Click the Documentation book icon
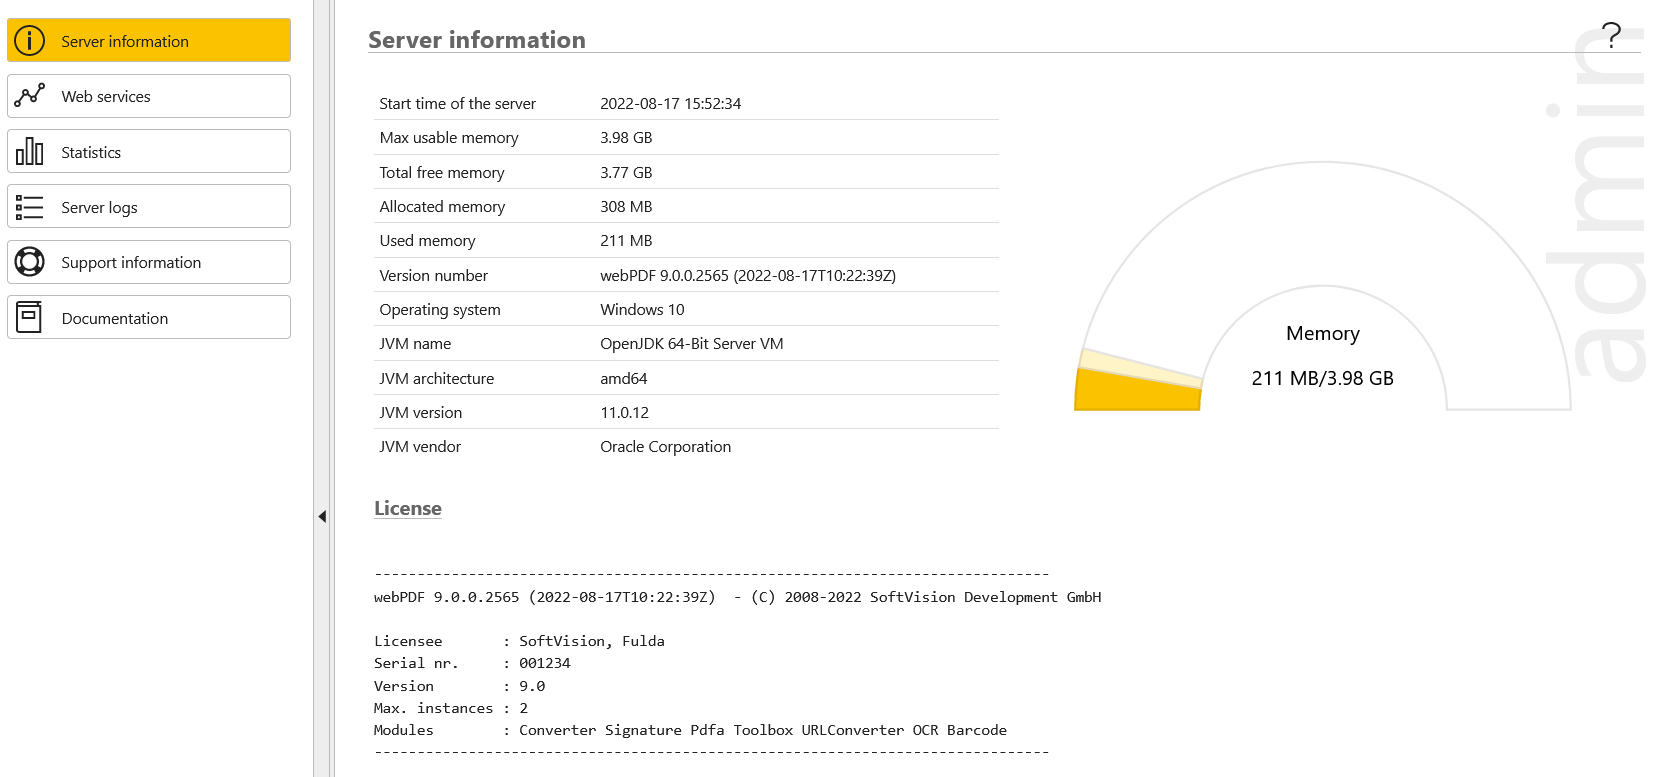1654x777 pixels. coord(30,318)
